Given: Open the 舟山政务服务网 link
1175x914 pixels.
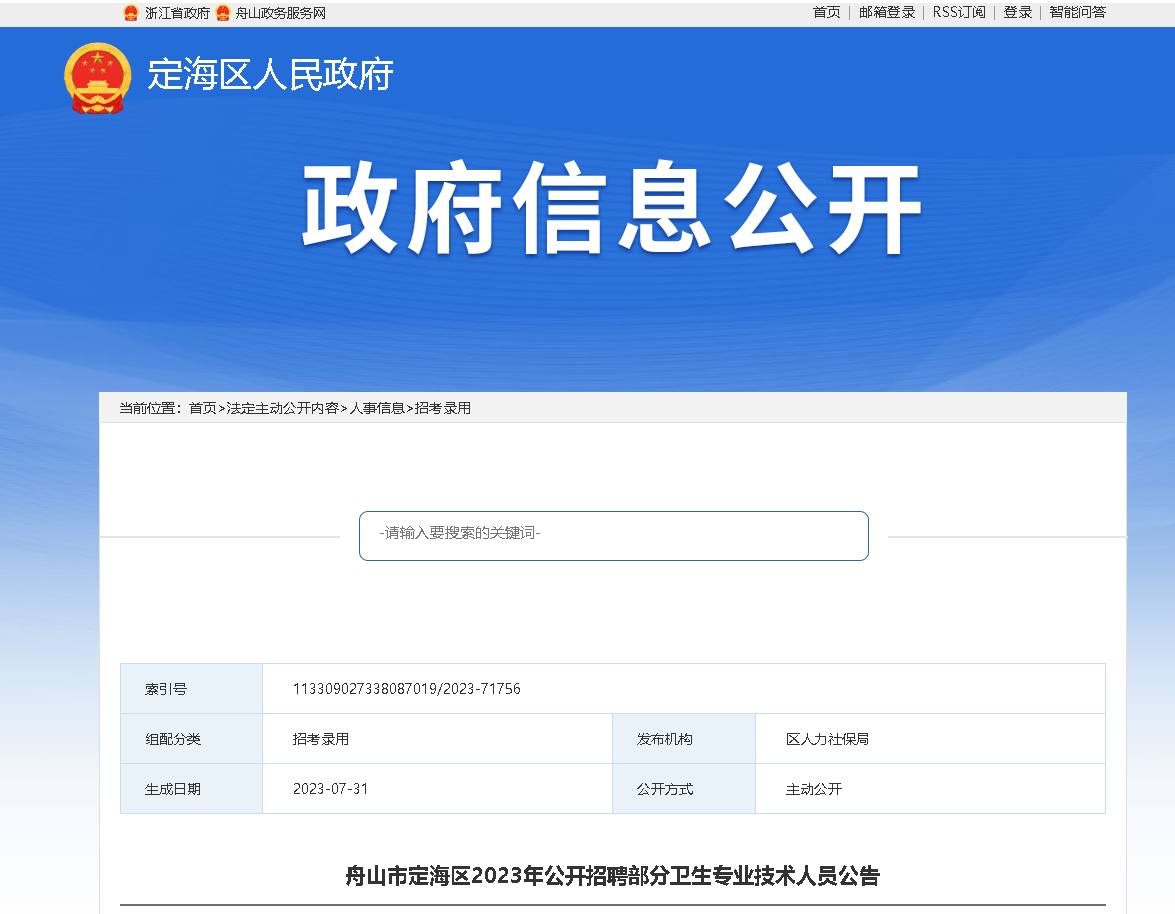Looking at the screenshot, I should point(280,13).
